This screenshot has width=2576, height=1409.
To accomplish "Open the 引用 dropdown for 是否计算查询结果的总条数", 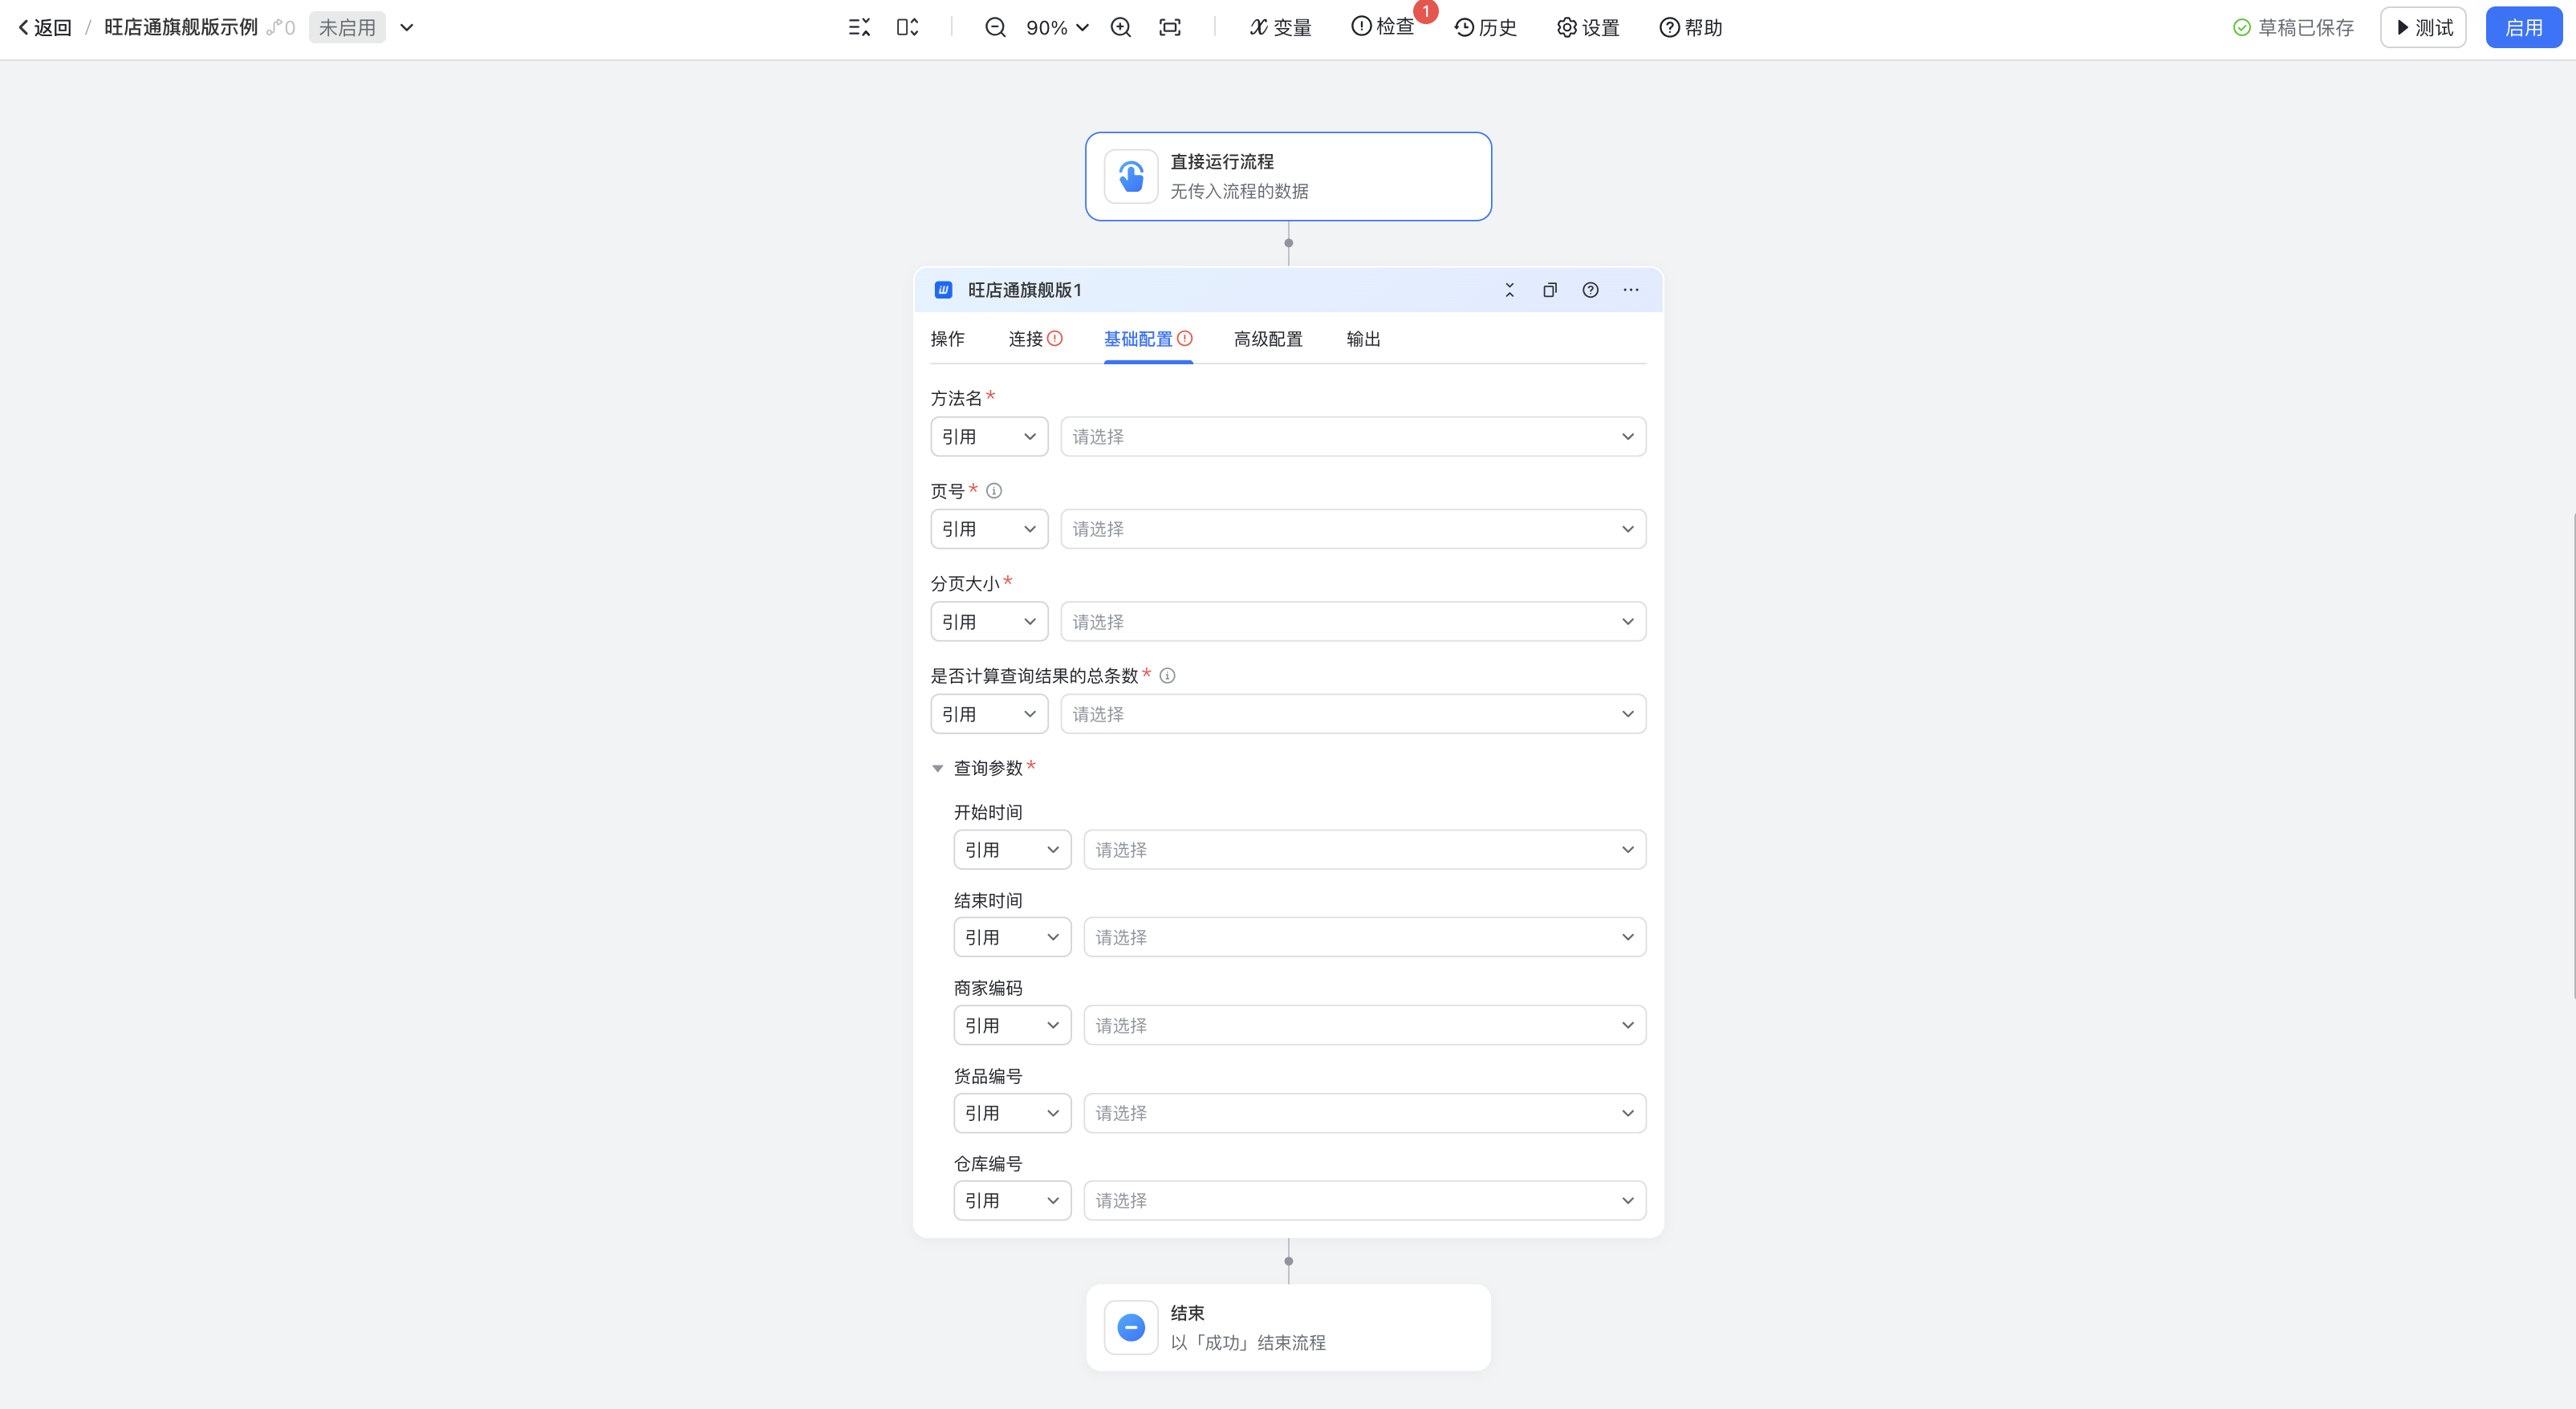I will 989,714.
